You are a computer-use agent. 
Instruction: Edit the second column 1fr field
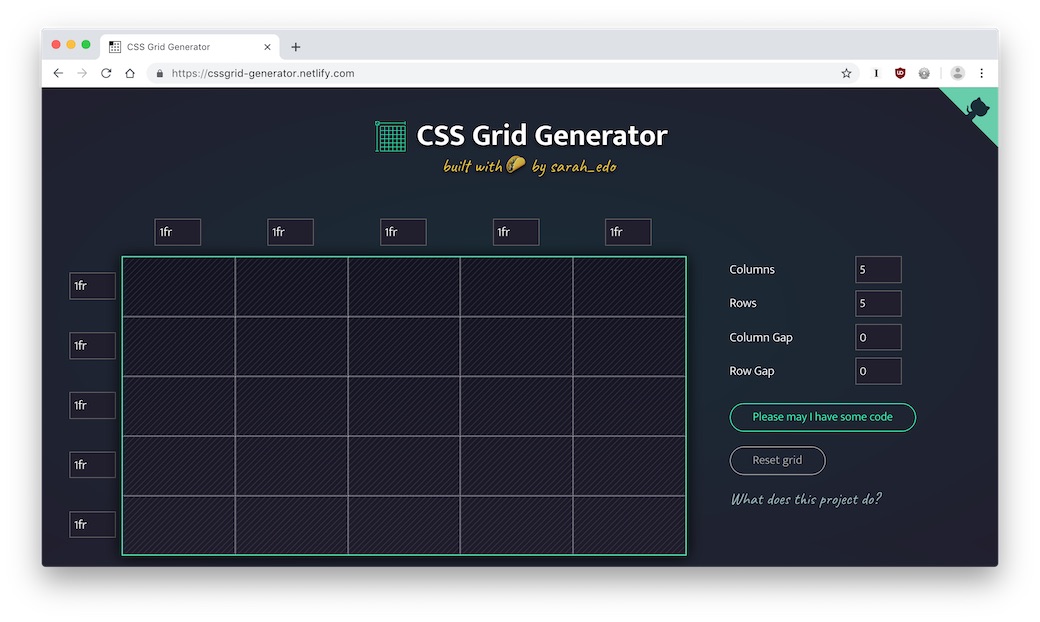[291, 232]
